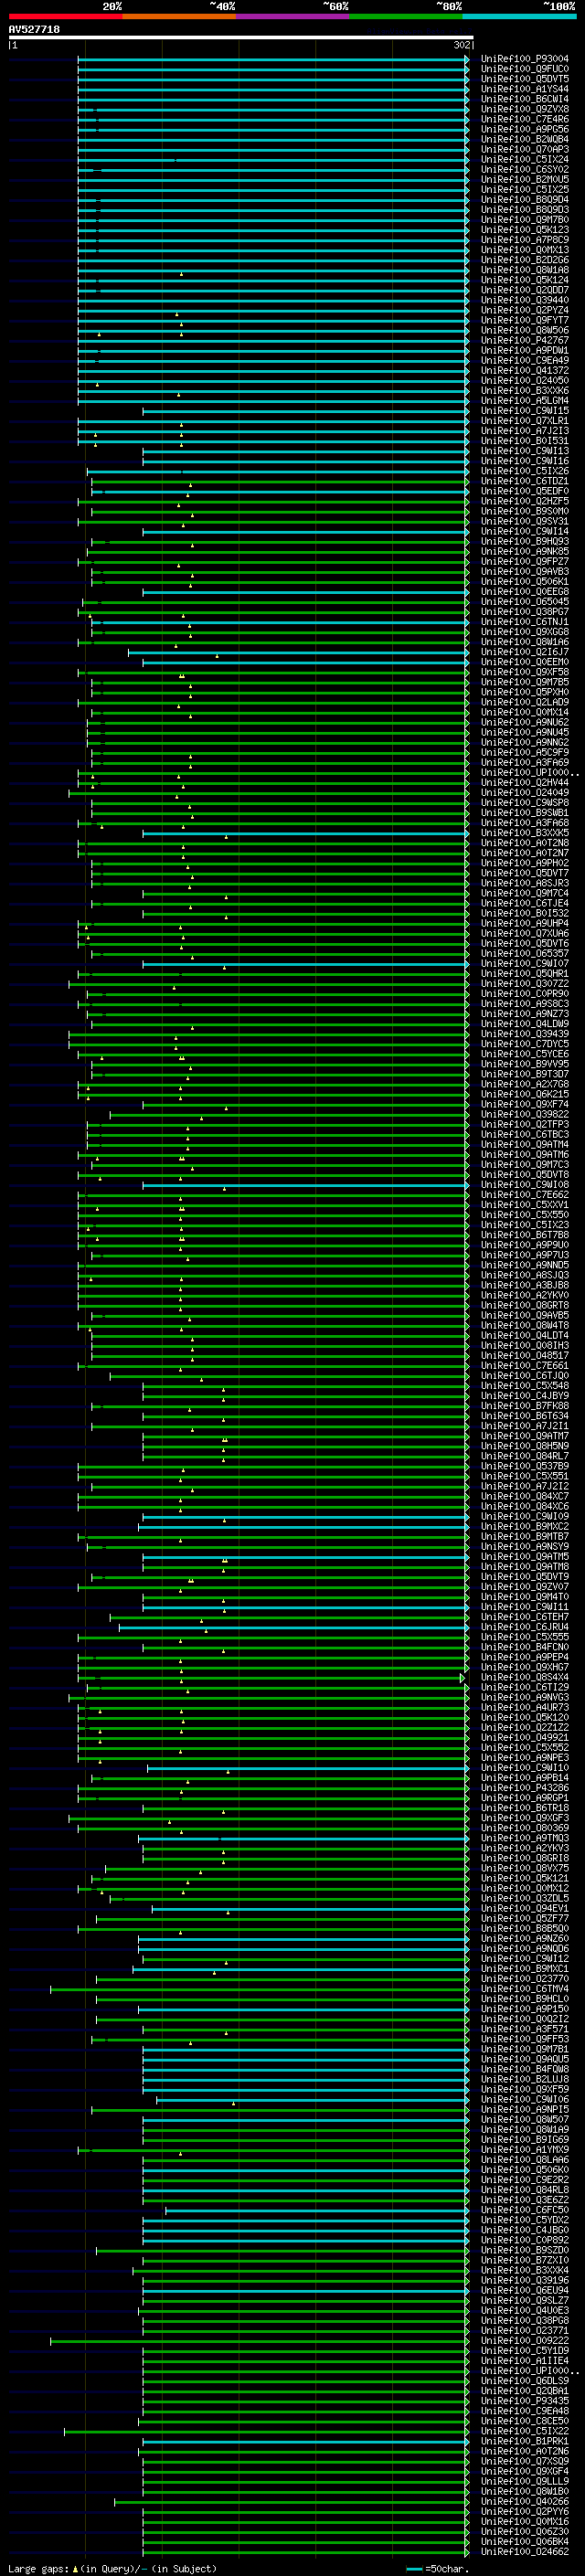Select the UniRef100_A3F571 label
This screenshot has height=2576, width=585.
(524, 2029)
